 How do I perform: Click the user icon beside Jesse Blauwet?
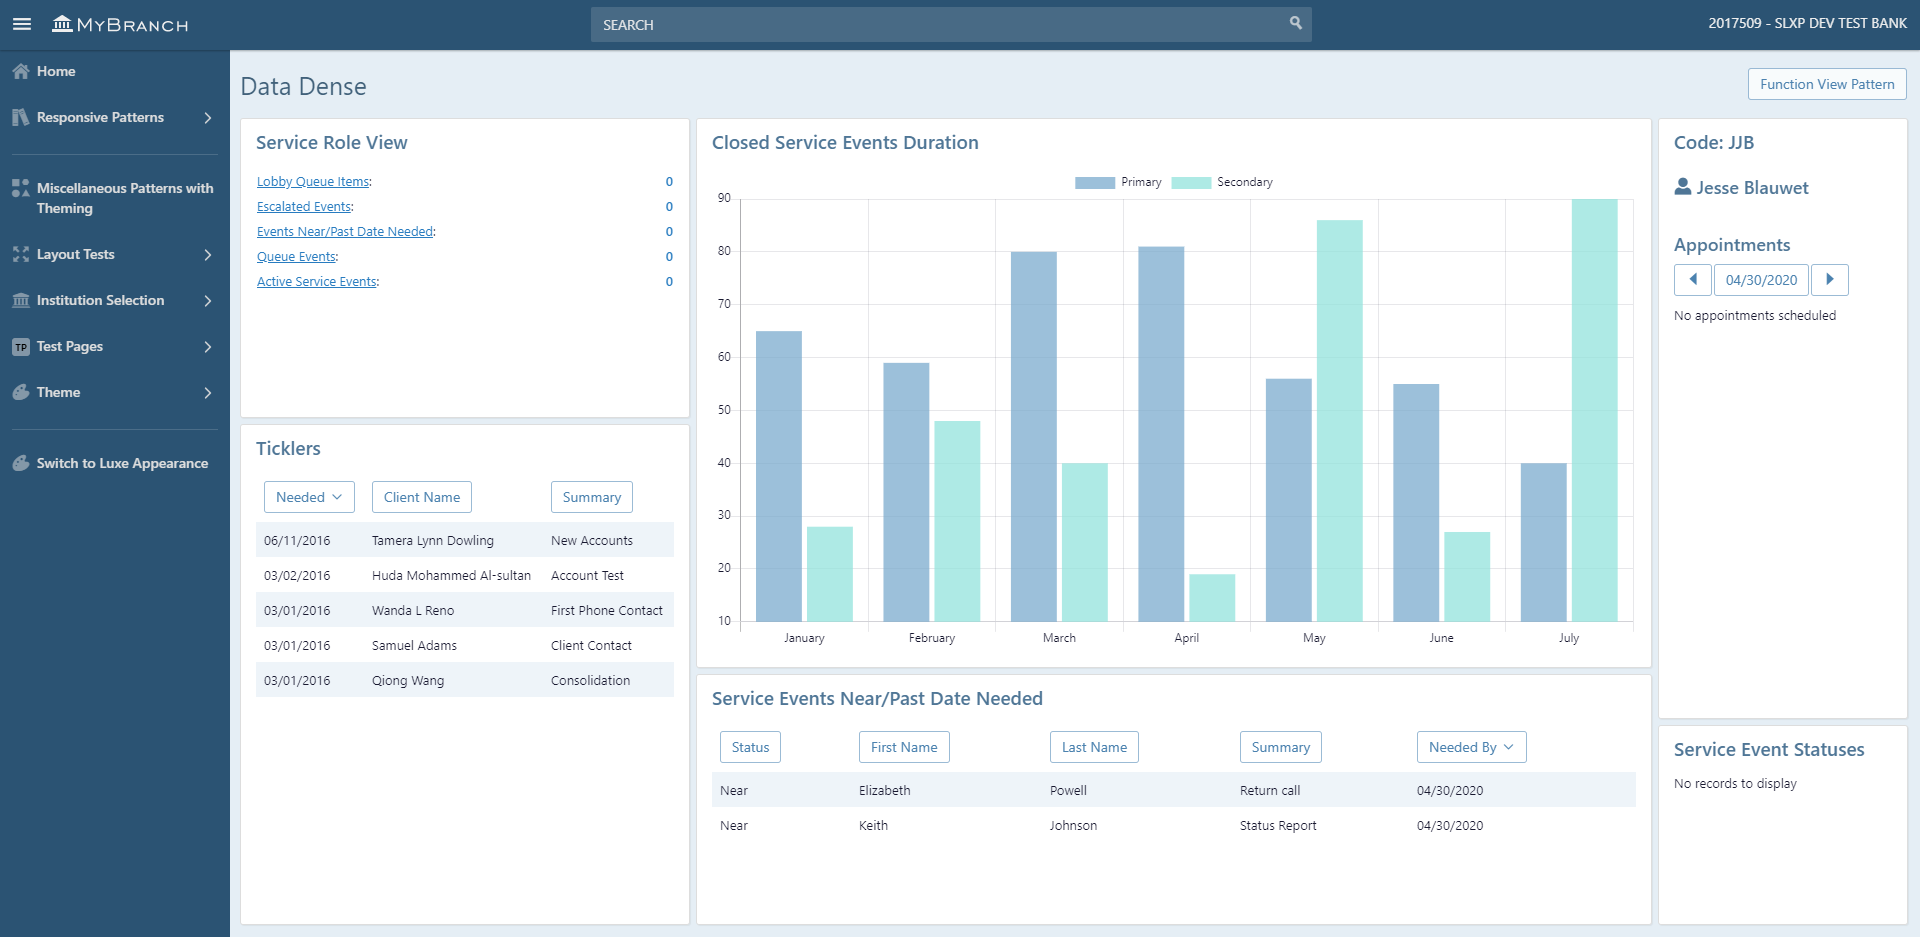[1683, 187]
